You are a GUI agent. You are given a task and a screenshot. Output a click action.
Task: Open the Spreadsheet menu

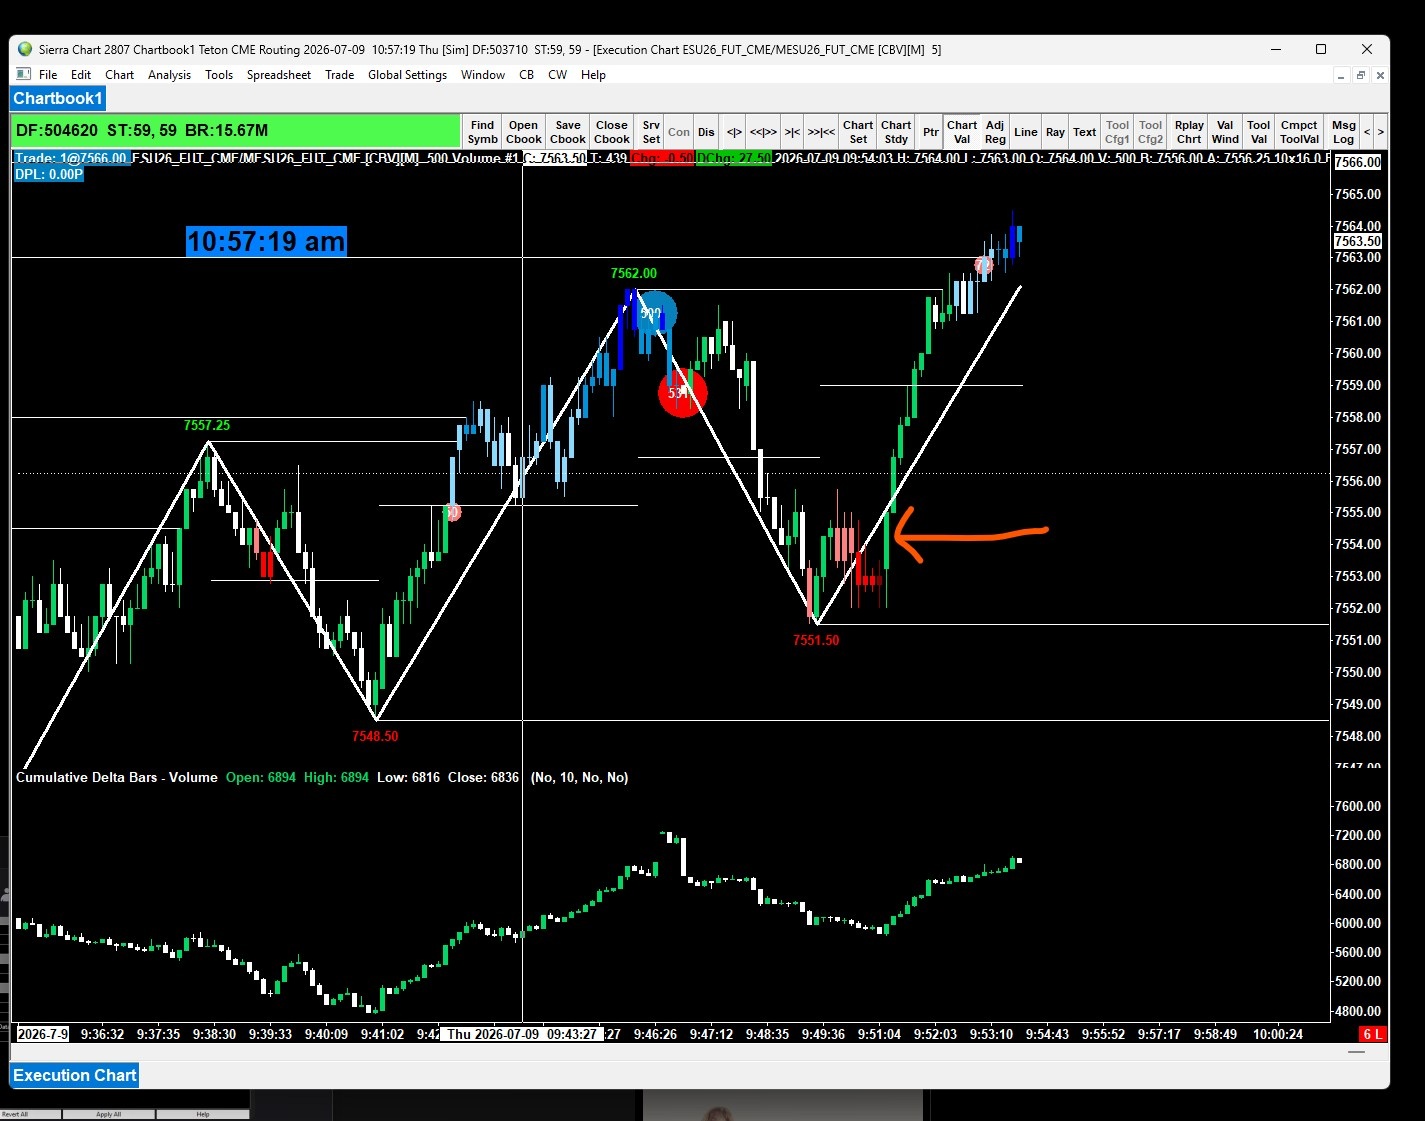pyautogui.click(x=279, y=75)
